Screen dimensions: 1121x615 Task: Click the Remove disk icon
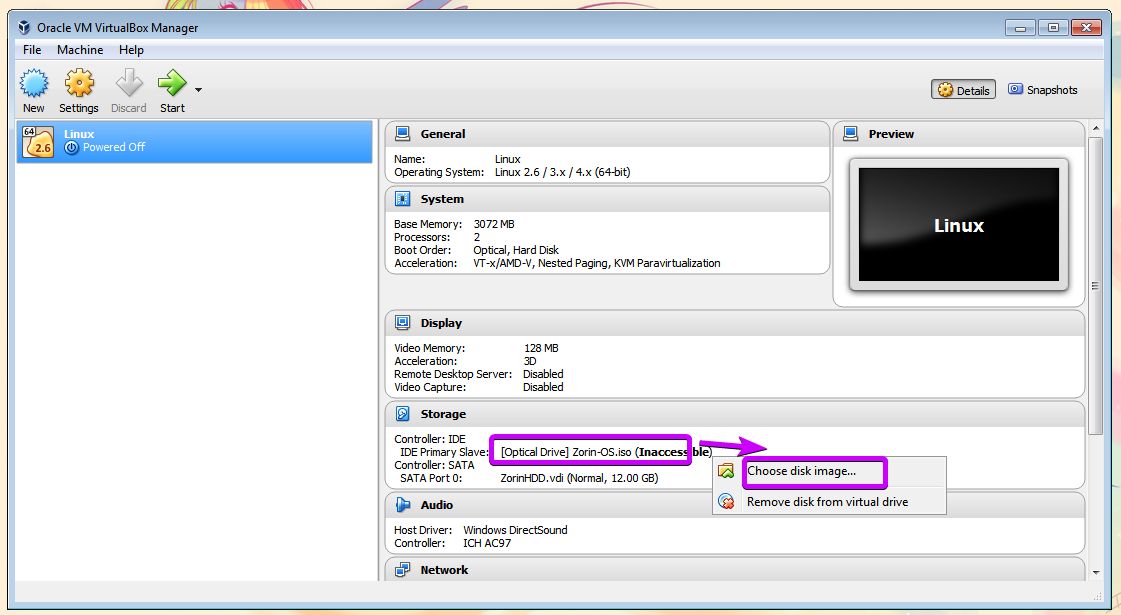(726, 501)
